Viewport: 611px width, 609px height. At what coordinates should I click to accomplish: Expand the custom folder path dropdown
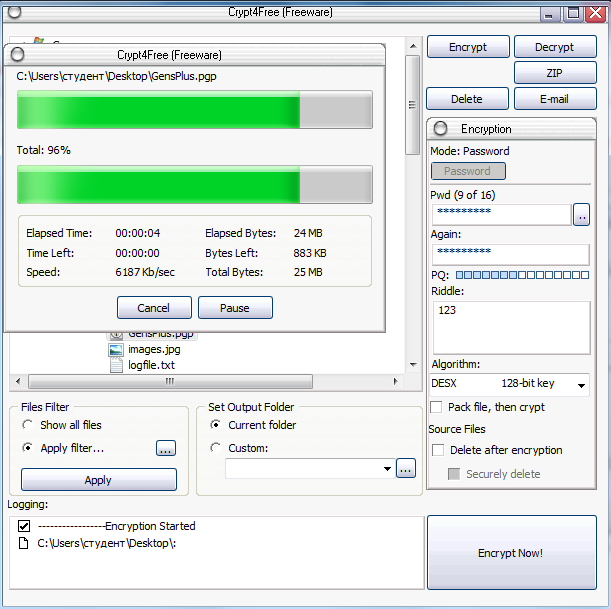click(387, 468)
